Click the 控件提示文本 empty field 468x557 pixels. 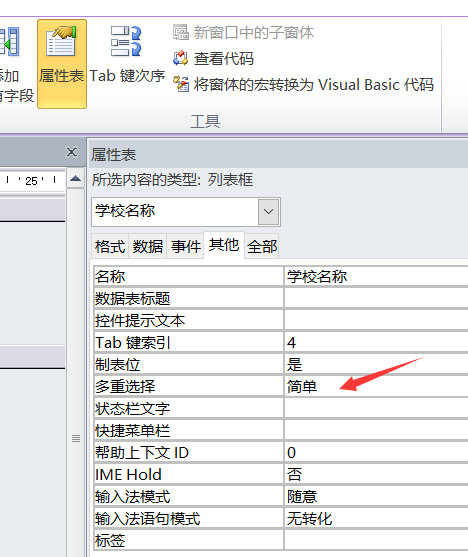click(376, 320)
